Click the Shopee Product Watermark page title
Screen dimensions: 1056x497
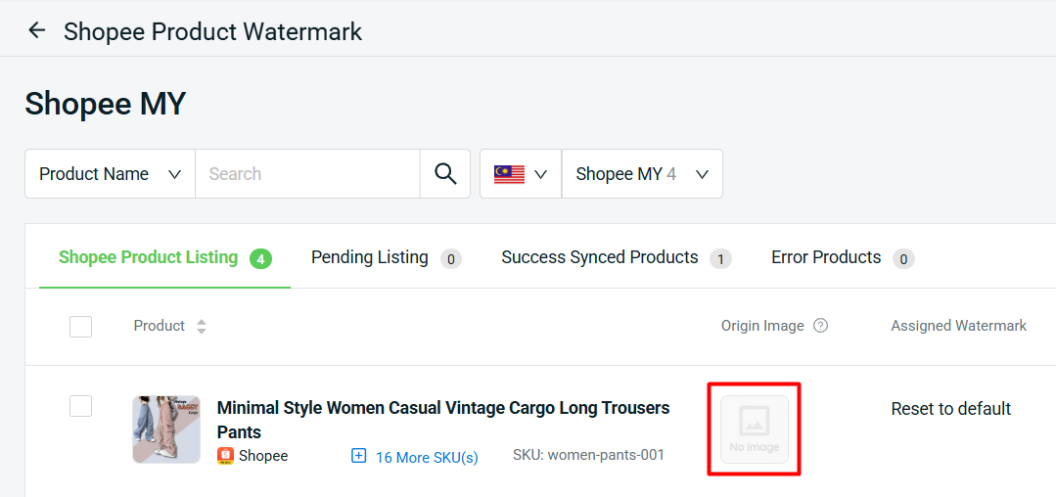(213, 32)
